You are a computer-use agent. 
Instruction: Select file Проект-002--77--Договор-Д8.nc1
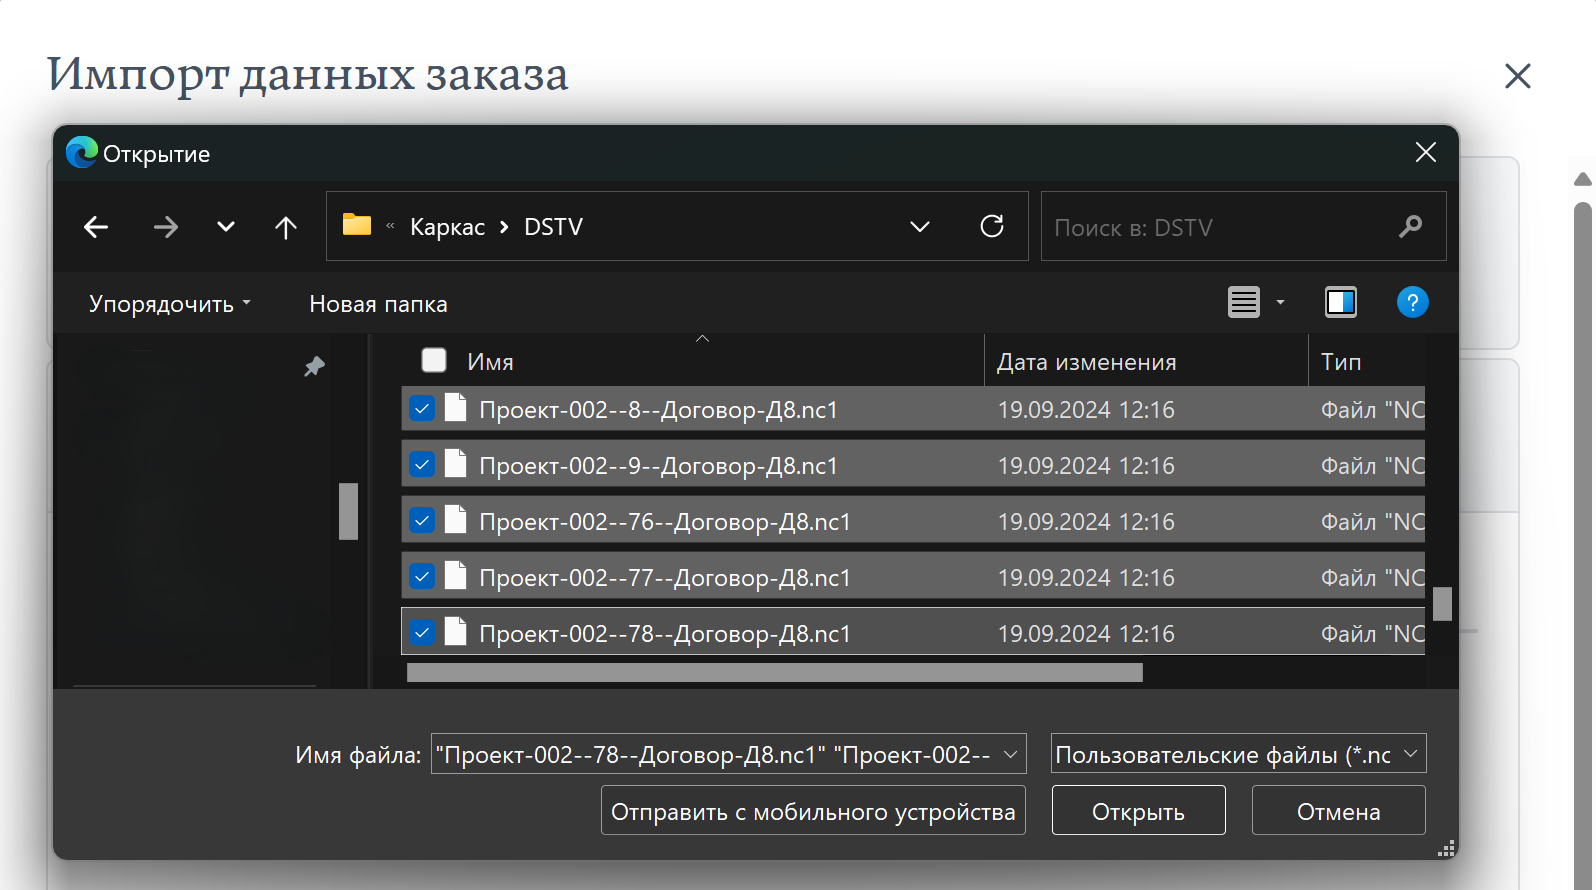click(665, 578)
